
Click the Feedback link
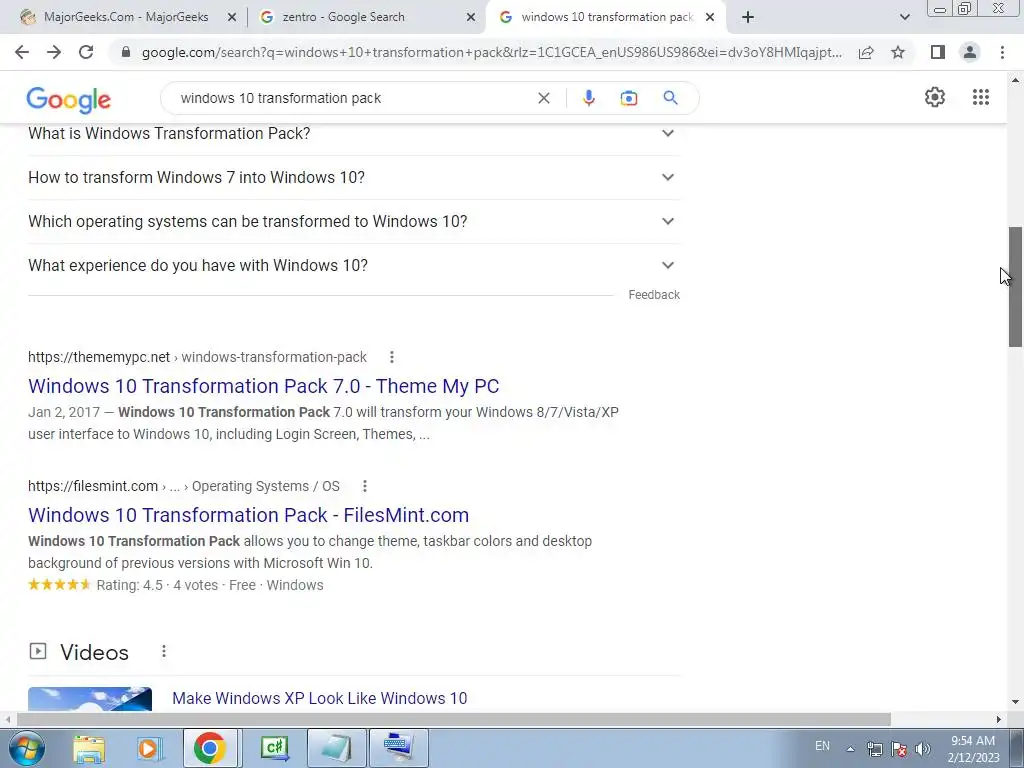(654, 295)
